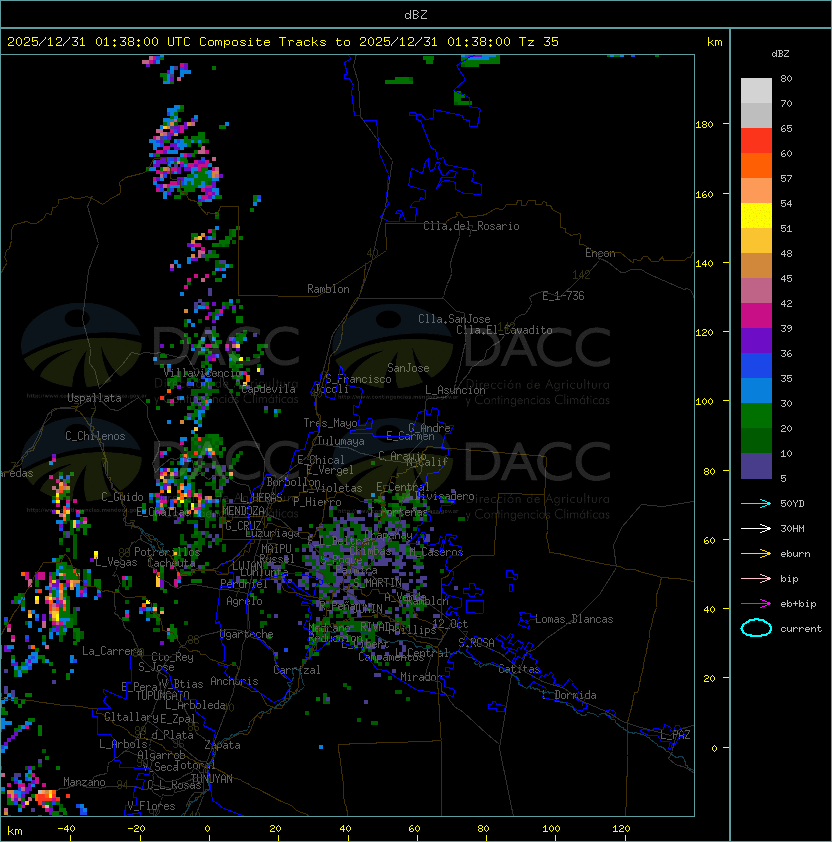
Task: Click the Clla.SanJose place label
Action: point(454,319)
